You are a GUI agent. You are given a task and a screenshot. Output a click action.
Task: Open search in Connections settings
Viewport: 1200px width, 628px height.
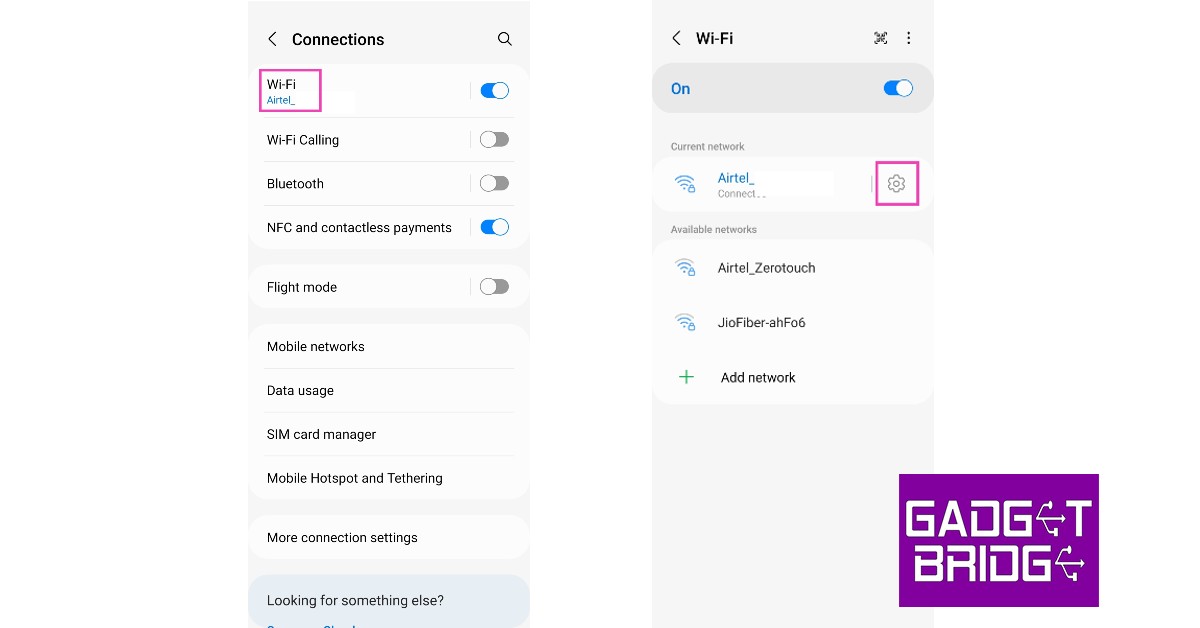(x=505, y=39)
